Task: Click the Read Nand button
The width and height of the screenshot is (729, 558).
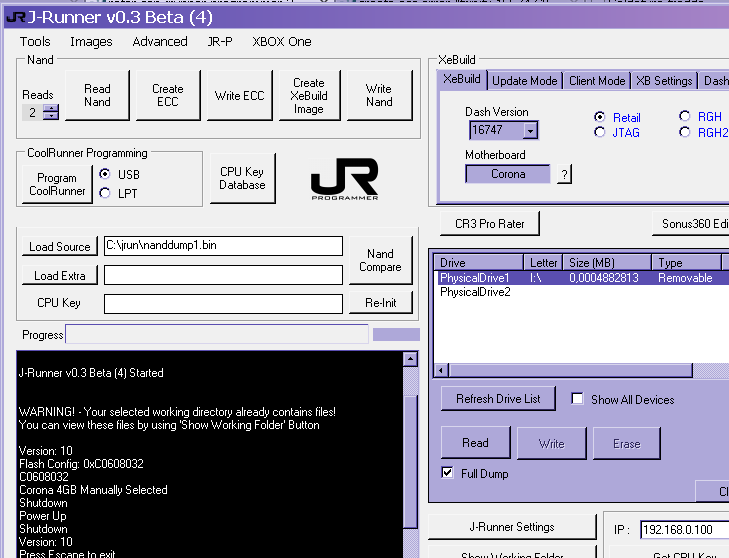Action: (x=97, y=95)
